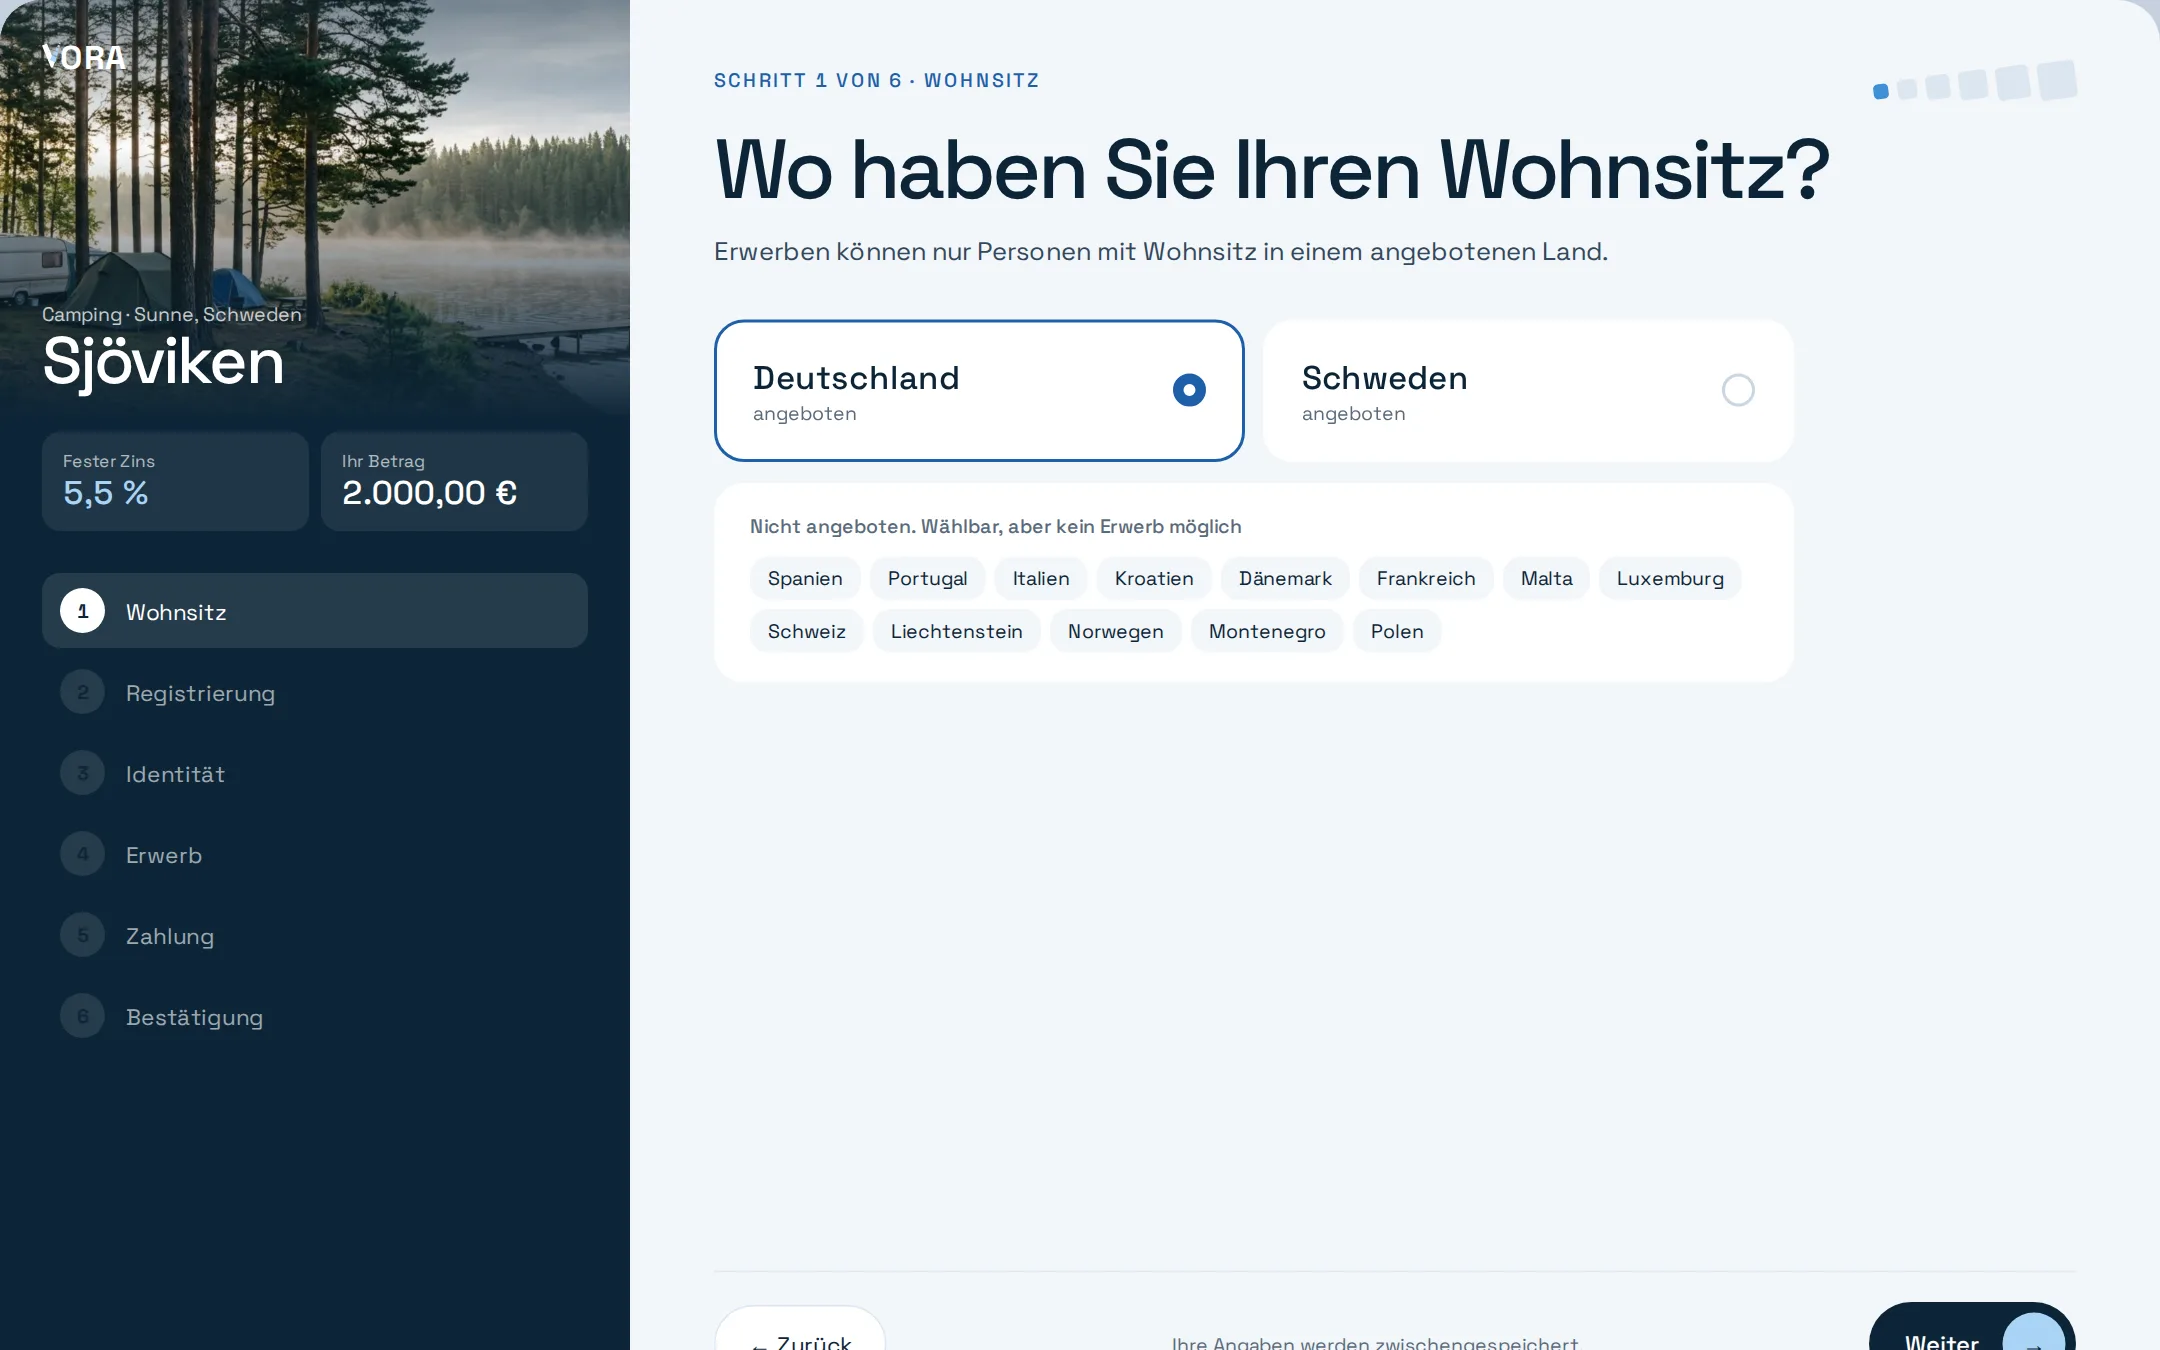Select the Schweden radio button
This screenshot has height=1350, width=2160.
pos(1738,390)
